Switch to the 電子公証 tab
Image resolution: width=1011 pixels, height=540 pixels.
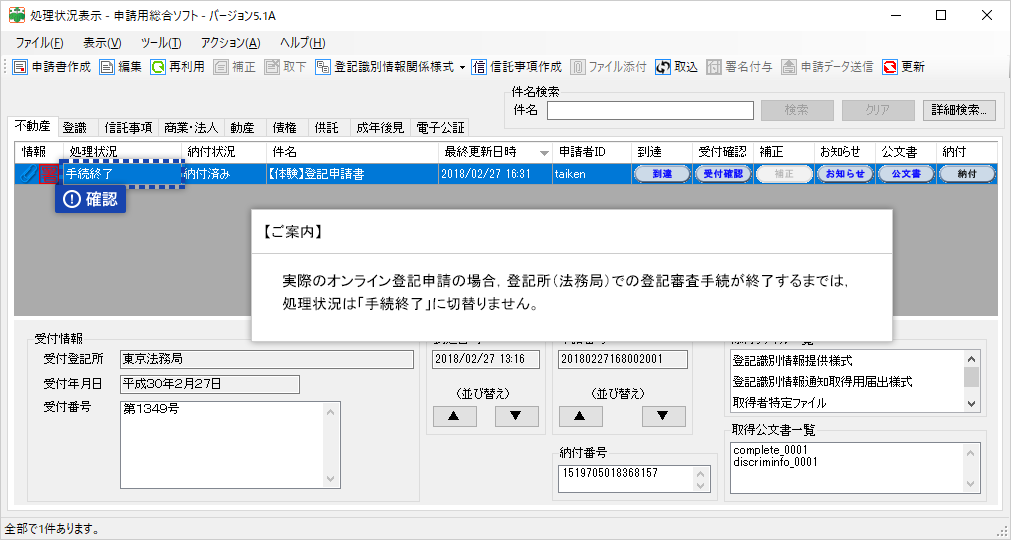point(440,128)
